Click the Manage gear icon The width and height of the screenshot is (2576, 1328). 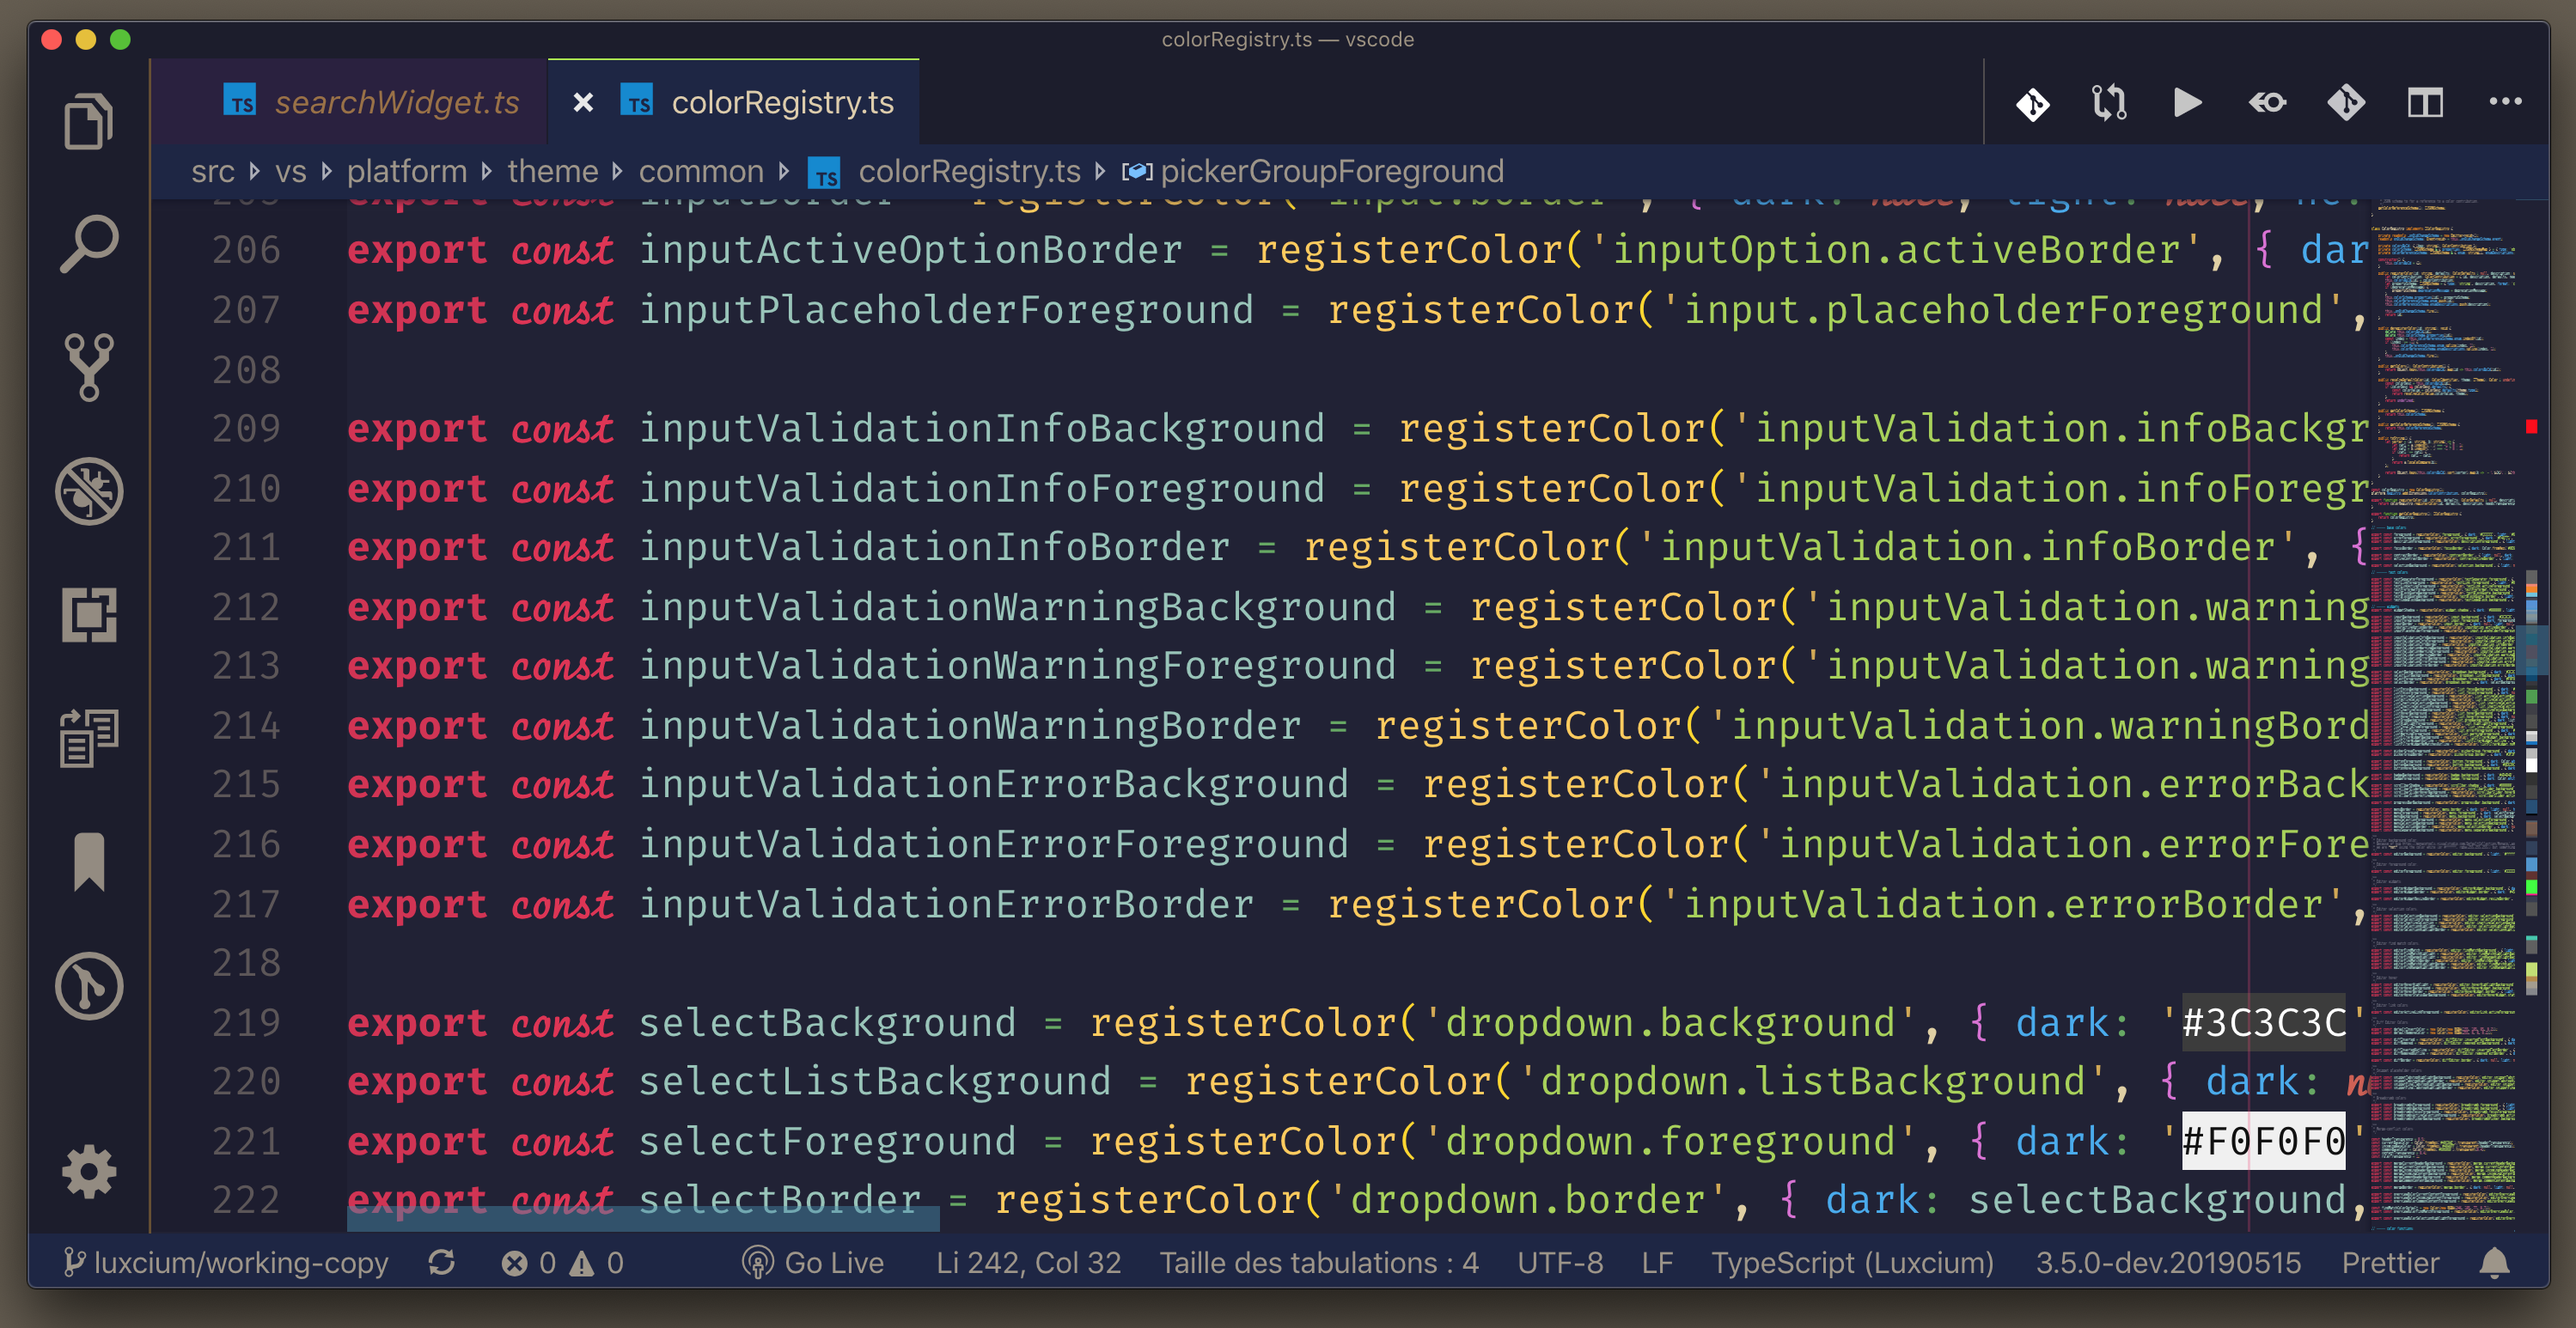click(88, 1171)
